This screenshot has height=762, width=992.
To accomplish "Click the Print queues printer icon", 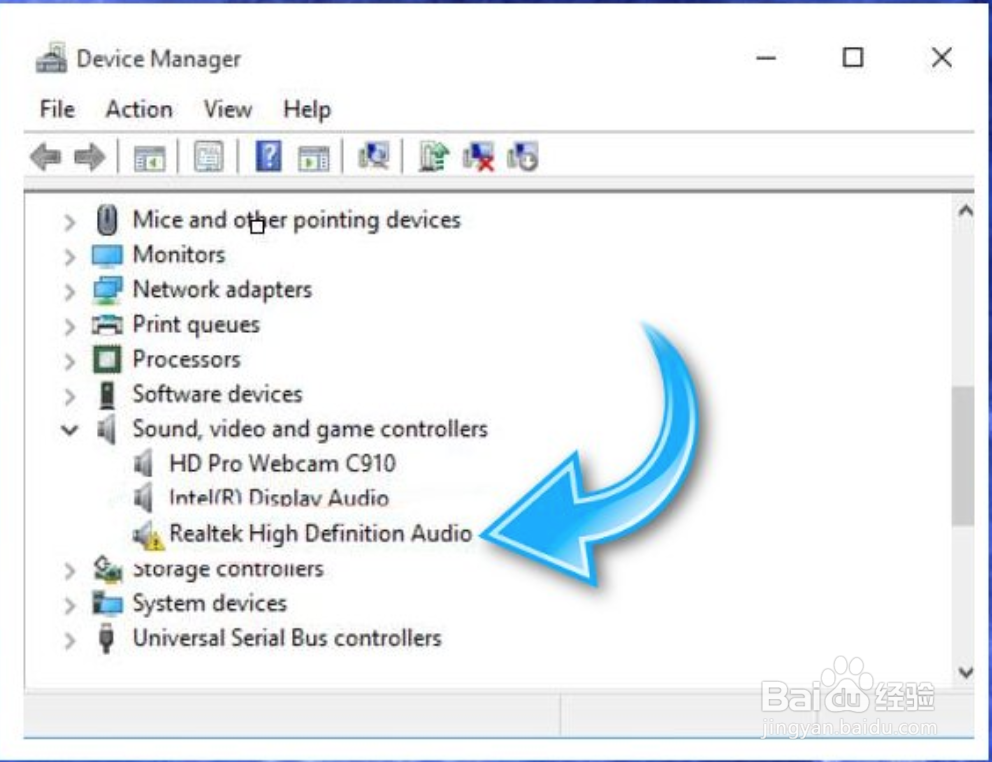I will (107, 325).
